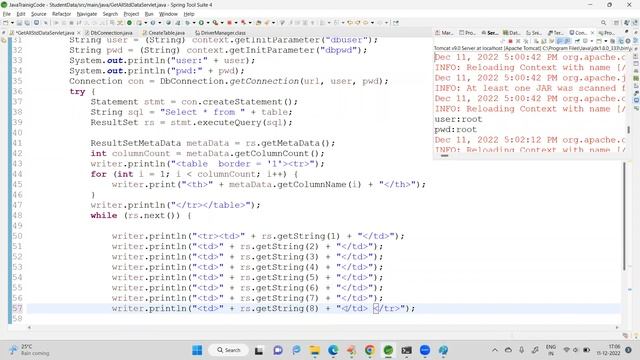Open the File menu
640x360 pixels.
click(7, 14)
